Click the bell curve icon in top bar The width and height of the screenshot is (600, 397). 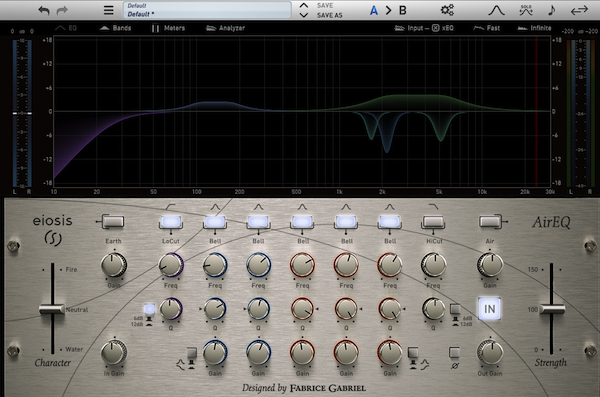point(496,10)
